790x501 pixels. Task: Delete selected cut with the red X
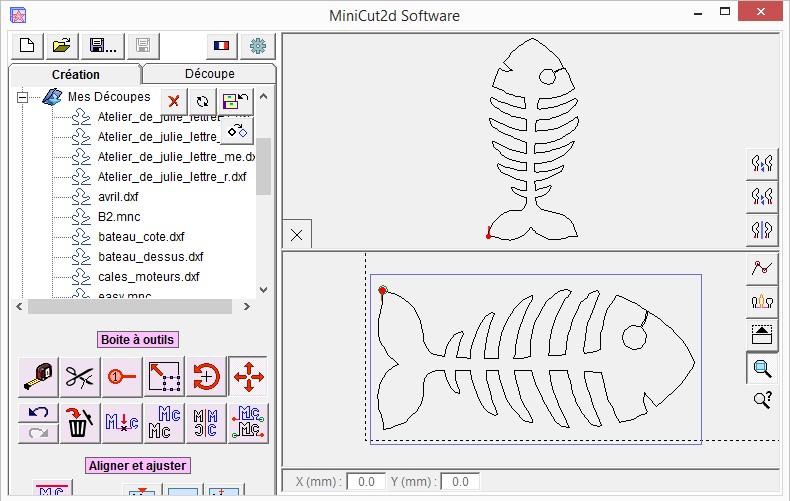pyautogui.click(x=174, y=101)
